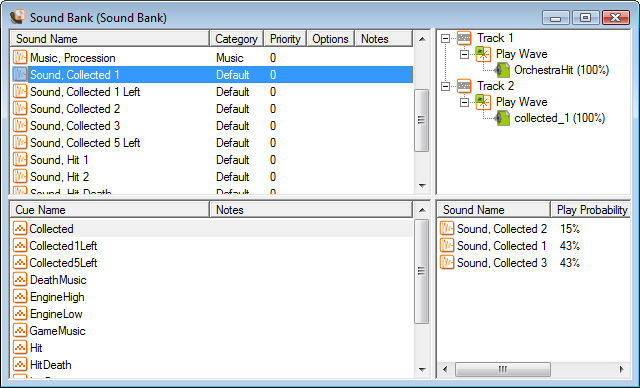Viewport: 640px width, 388px height.
Task: Click the collected_1 wave file icon
Action: pos(502,118)
